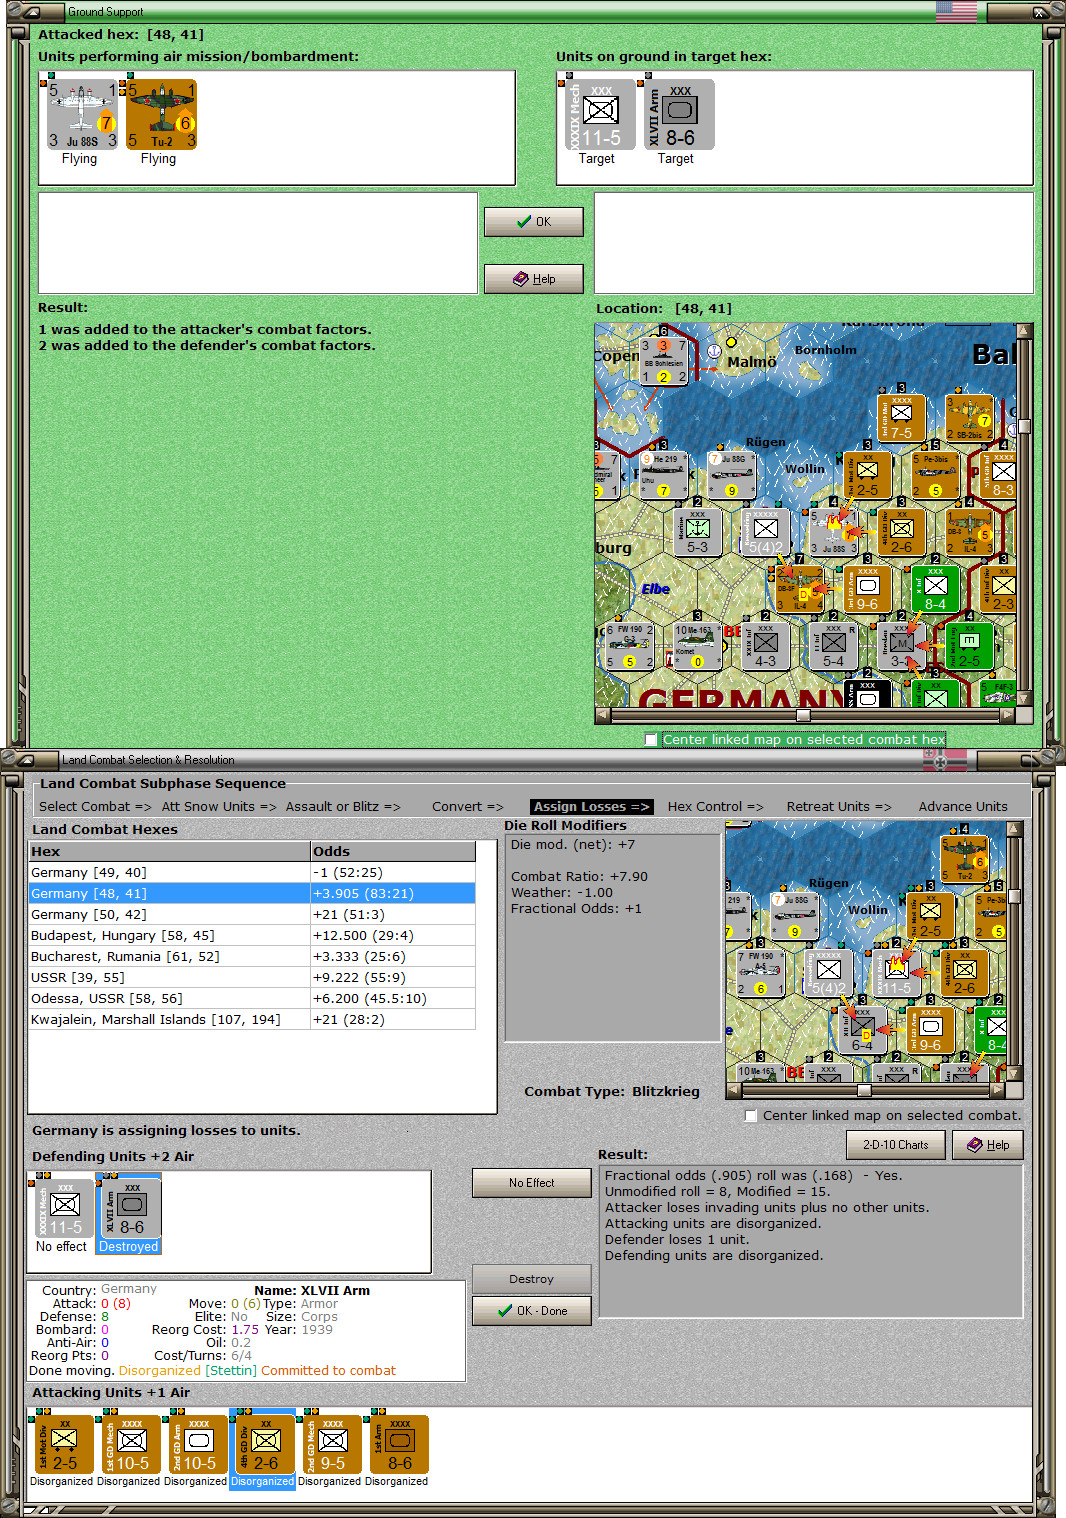The width and height of the screenshot is (1066, 1518).
Task: Click the FW 190 air unit on upper map
Action: click(629, 646)
